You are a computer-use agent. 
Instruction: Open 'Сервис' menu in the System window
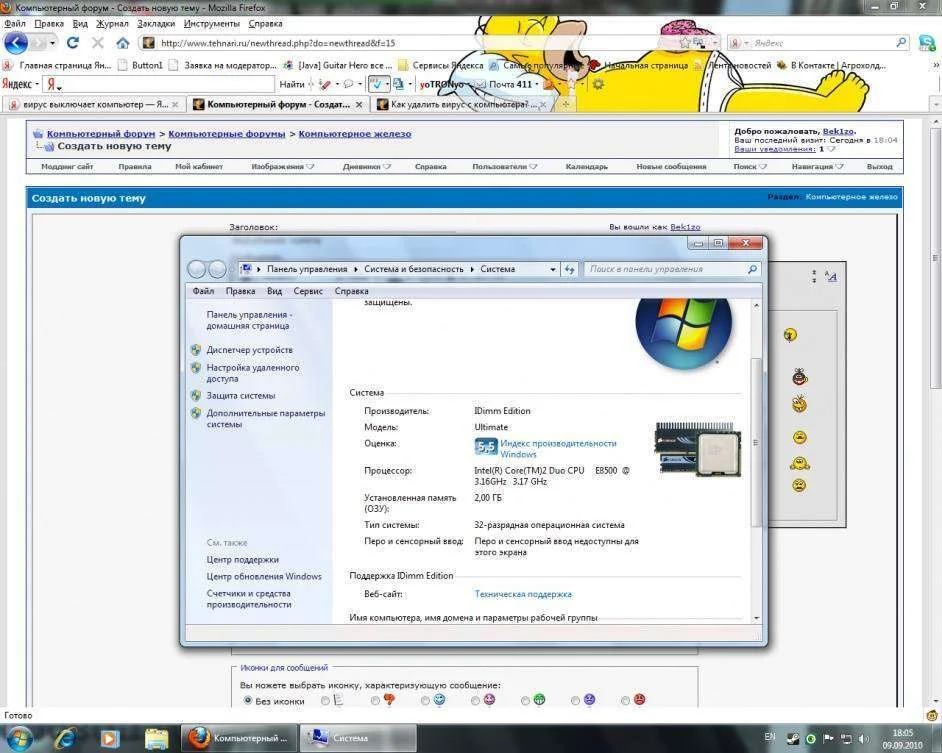click(308, 291)
